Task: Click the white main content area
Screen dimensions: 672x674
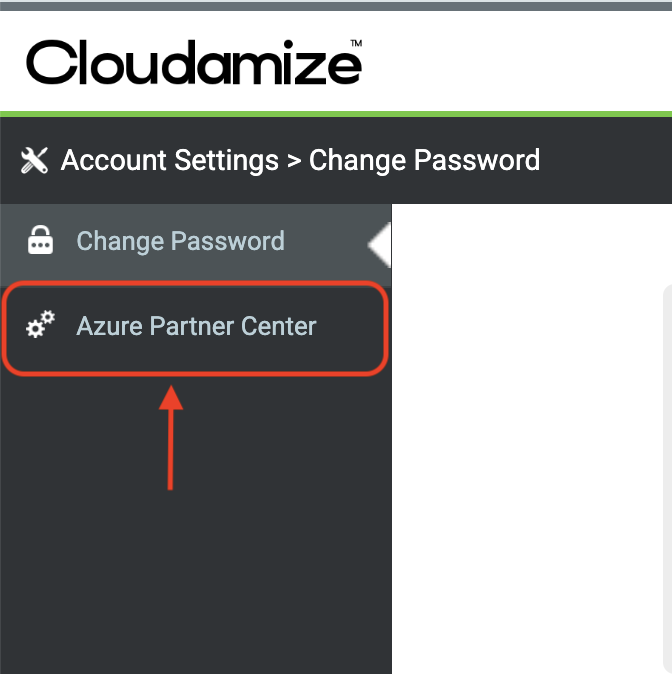Action: pos(520,450)
